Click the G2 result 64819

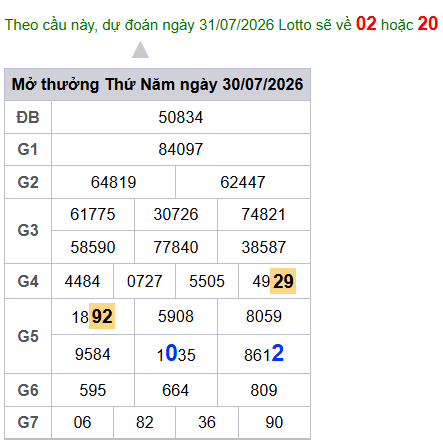point(114,182)
